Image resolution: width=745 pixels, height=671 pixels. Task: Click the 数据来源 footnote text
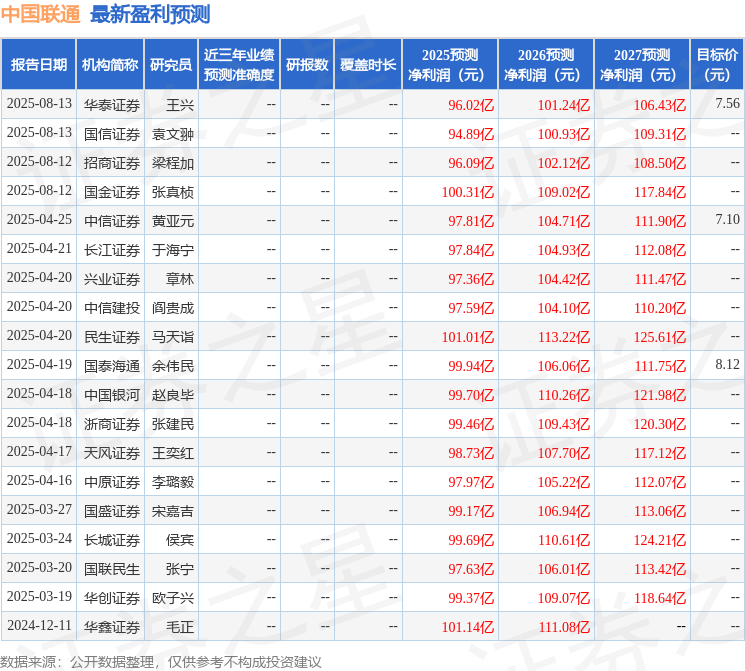tap(161, 661)
